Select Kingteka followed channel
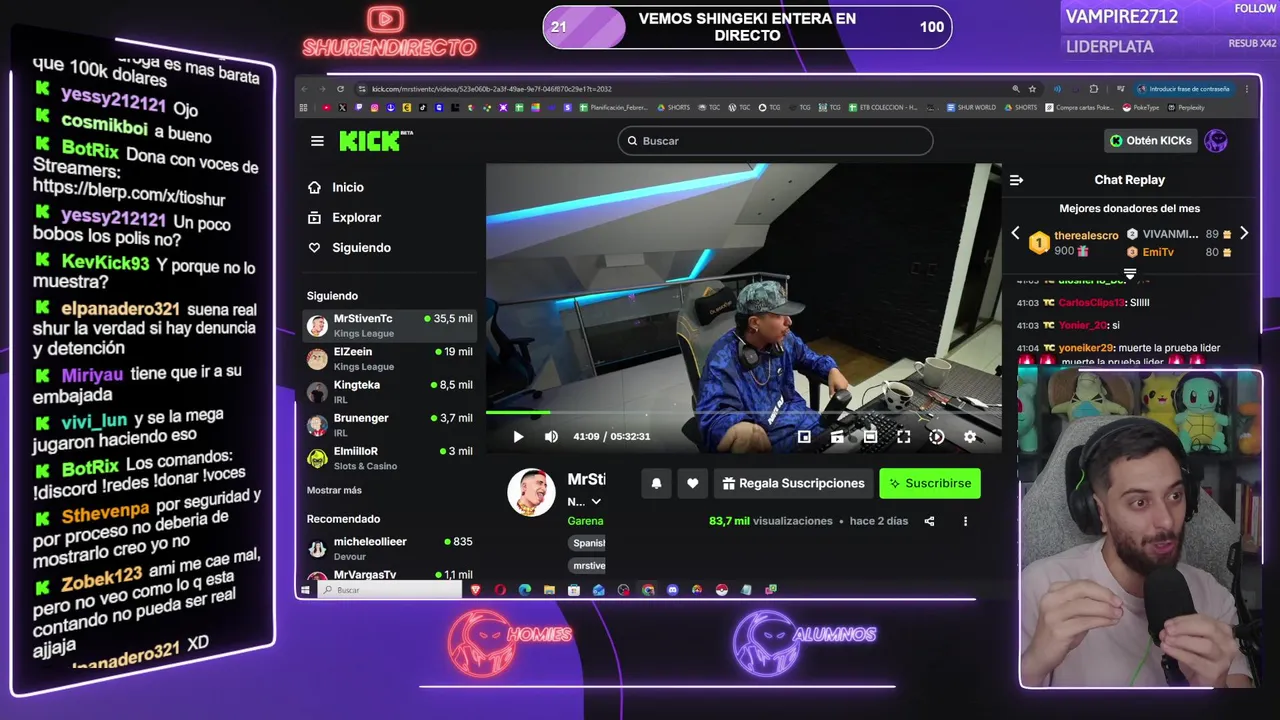This screenshot has width=1280, height=720. point(390,391)
